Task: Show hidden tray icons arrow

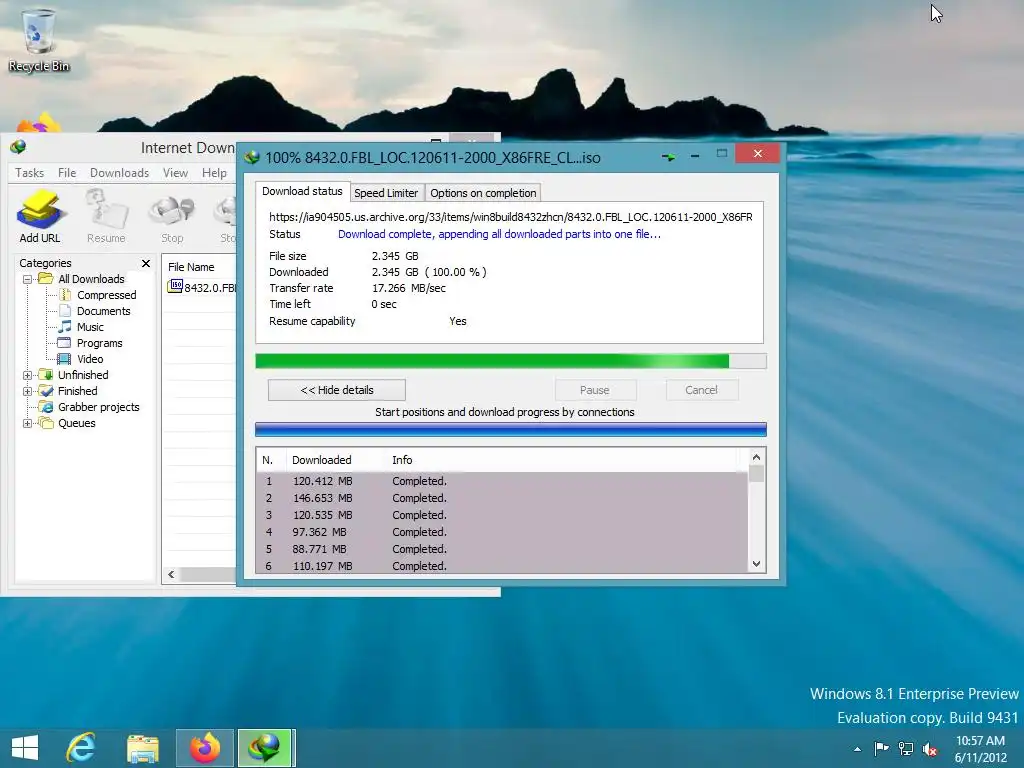Action: click(857, 749)
